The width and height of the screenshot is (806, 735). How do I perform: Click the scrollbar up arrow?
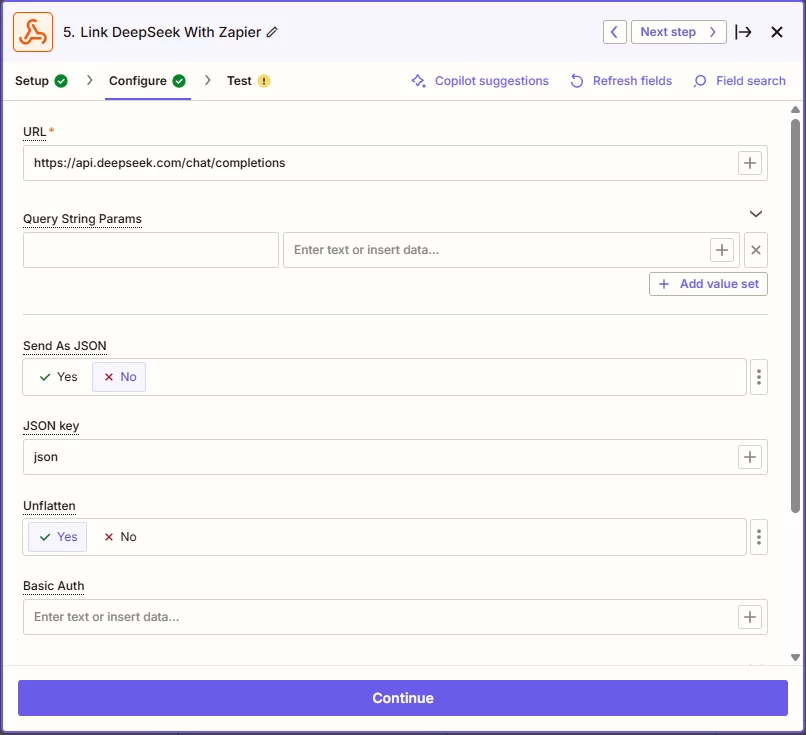tap(795, 109)
